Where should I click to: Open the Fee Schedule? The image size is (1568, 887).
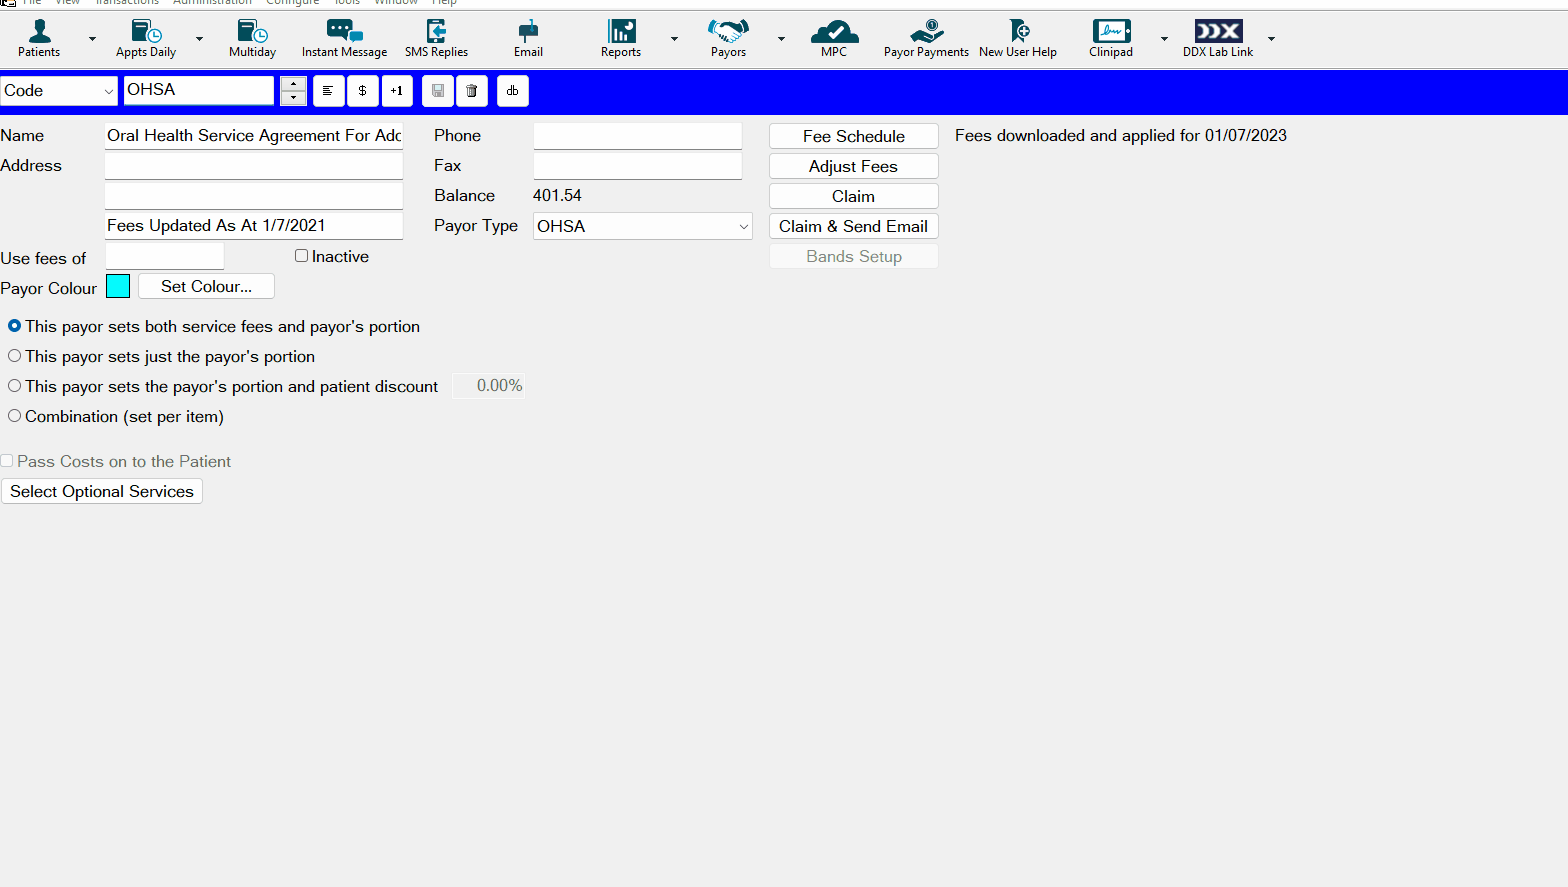[x=854, y=136]
